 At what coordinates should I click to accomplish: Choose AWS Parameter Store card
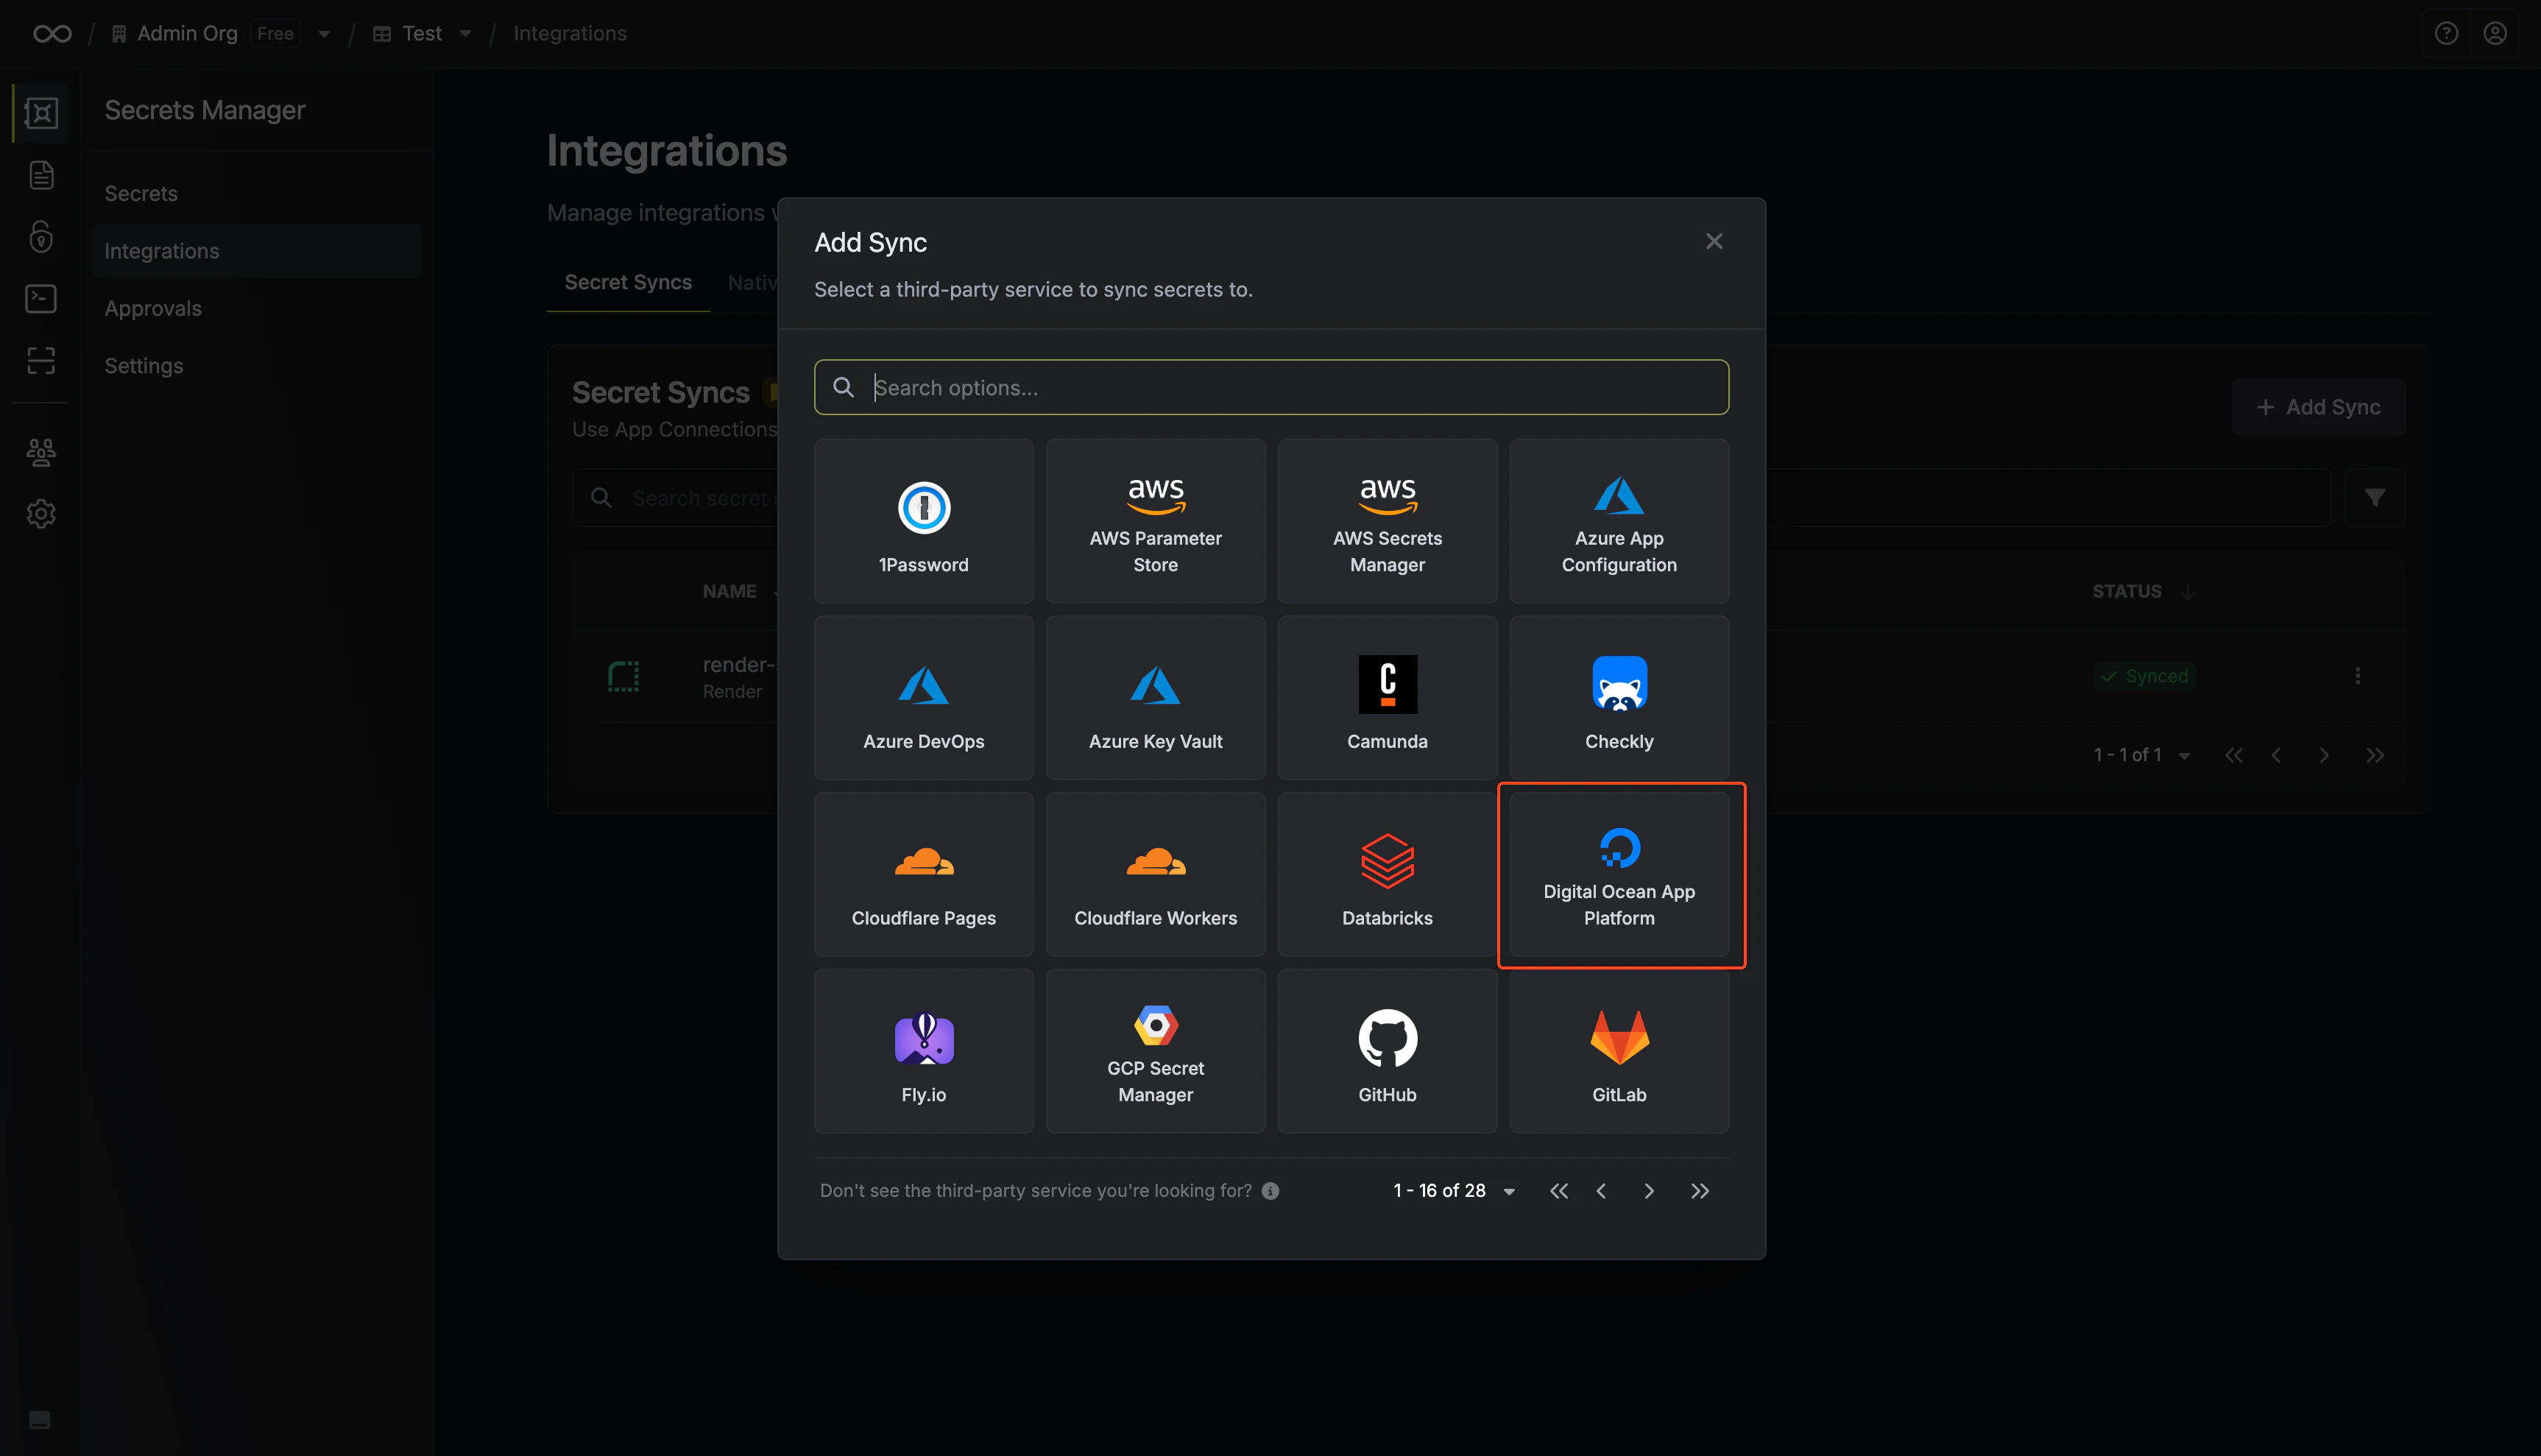1155,521
